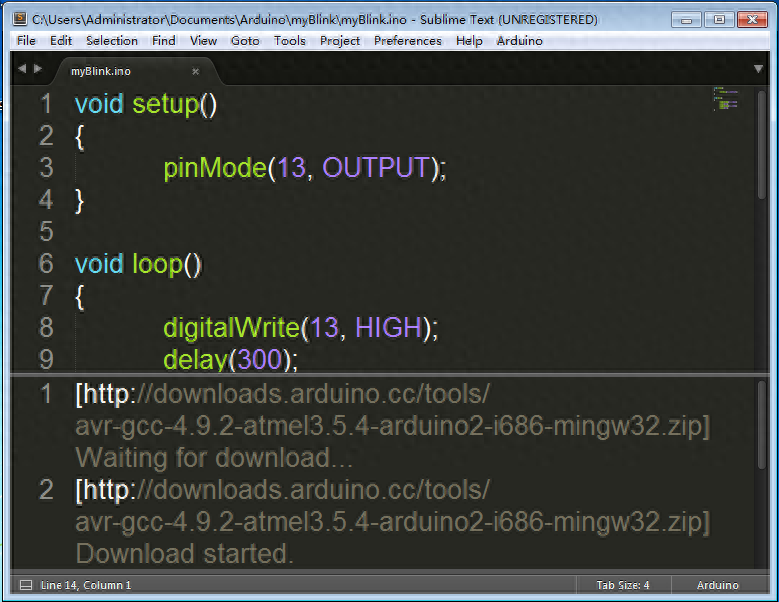Viewport: 779px width, 602px height.
Task: Click the HIGH constant in line 8
Action: tap(389, 328)
